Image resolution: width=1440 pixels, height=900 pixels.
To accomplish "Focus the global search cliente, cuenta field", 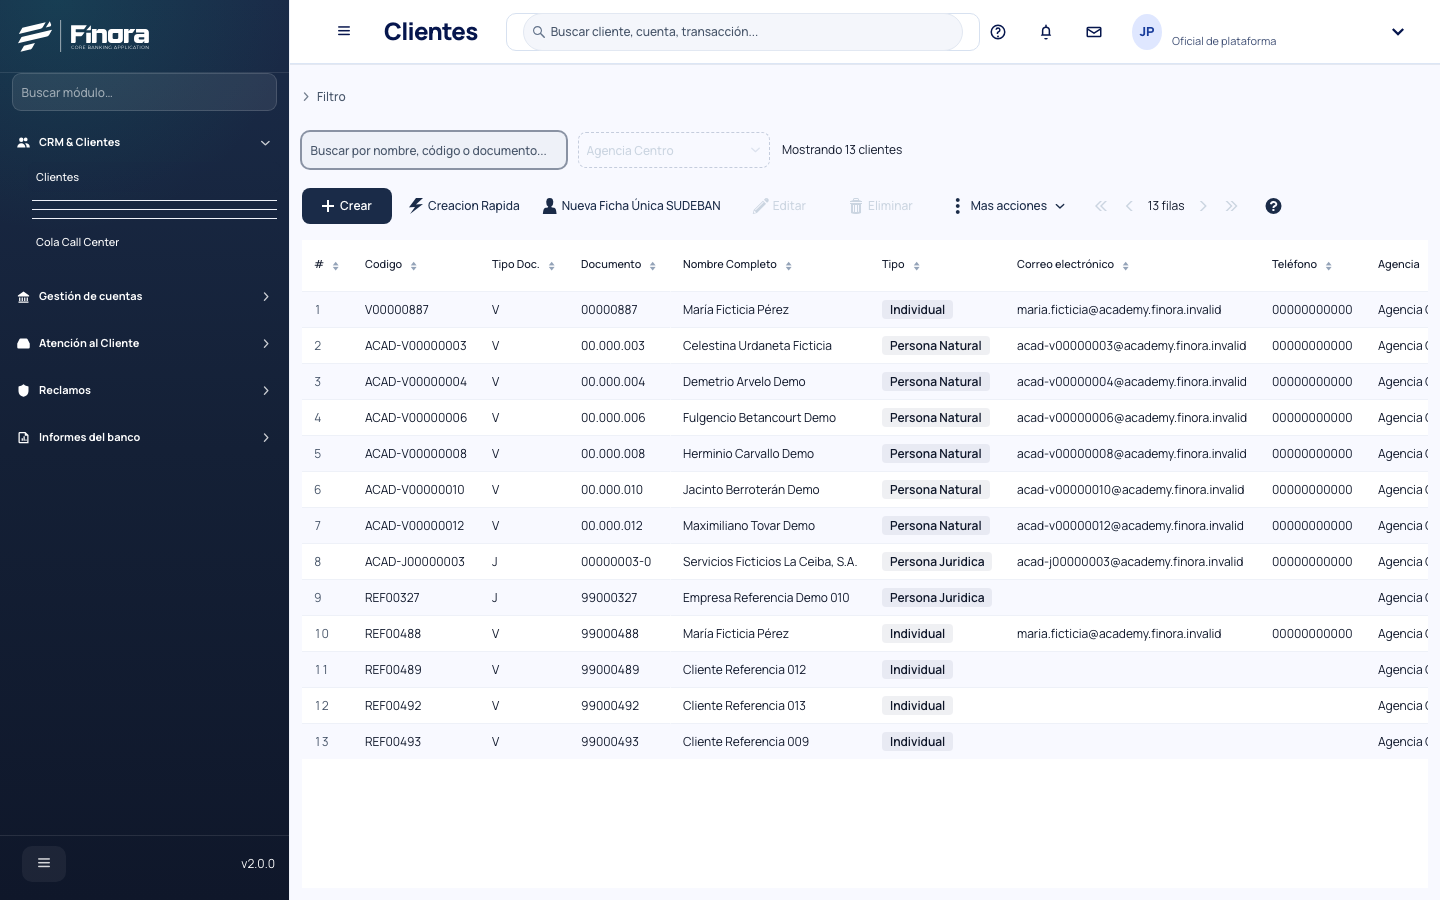I will [743, 32].
